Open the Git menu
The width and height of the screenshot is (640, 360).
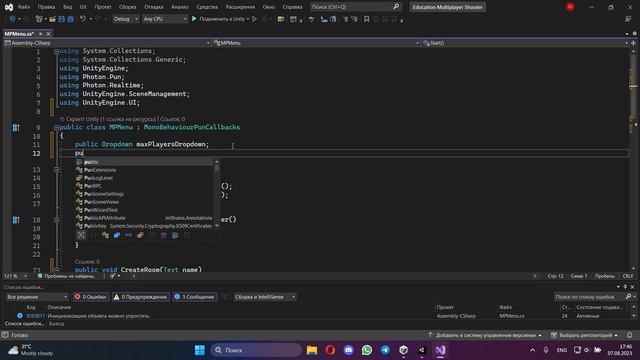[x=83, y=7]
